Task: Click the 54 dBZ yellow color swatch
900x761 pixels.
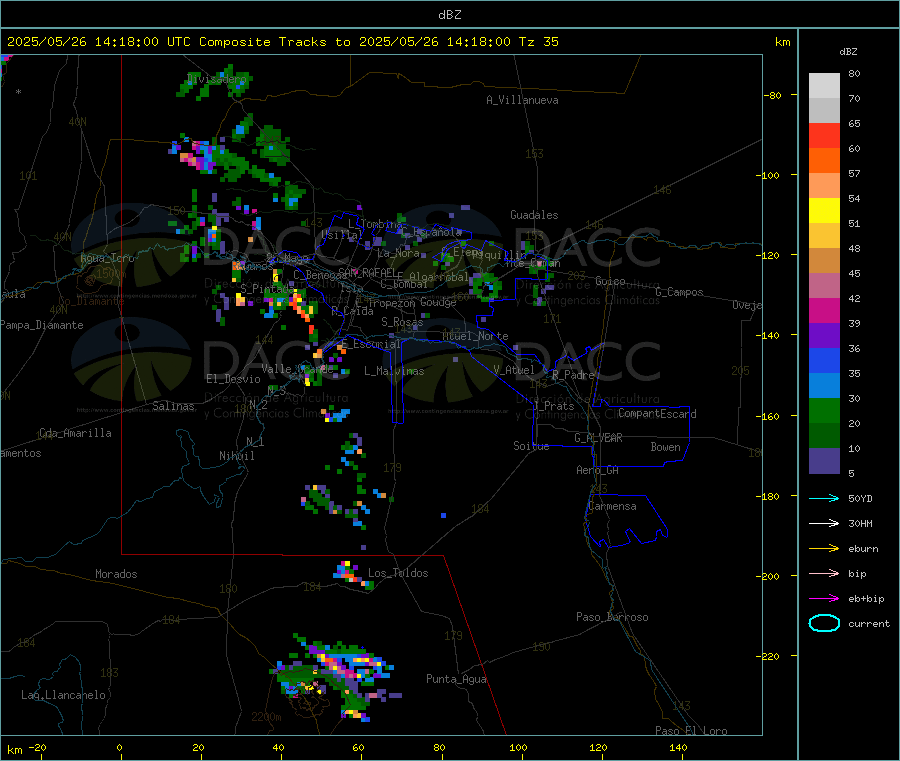Action: (x=824, y=211)
